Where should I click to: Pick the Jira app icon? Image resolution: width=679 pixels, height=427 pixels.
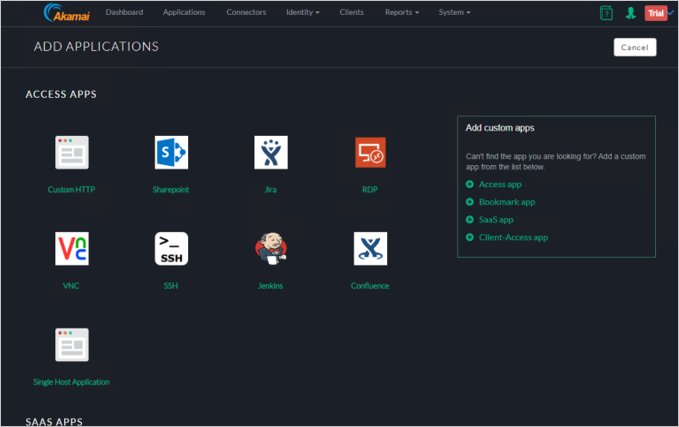(x=270, y=153)
